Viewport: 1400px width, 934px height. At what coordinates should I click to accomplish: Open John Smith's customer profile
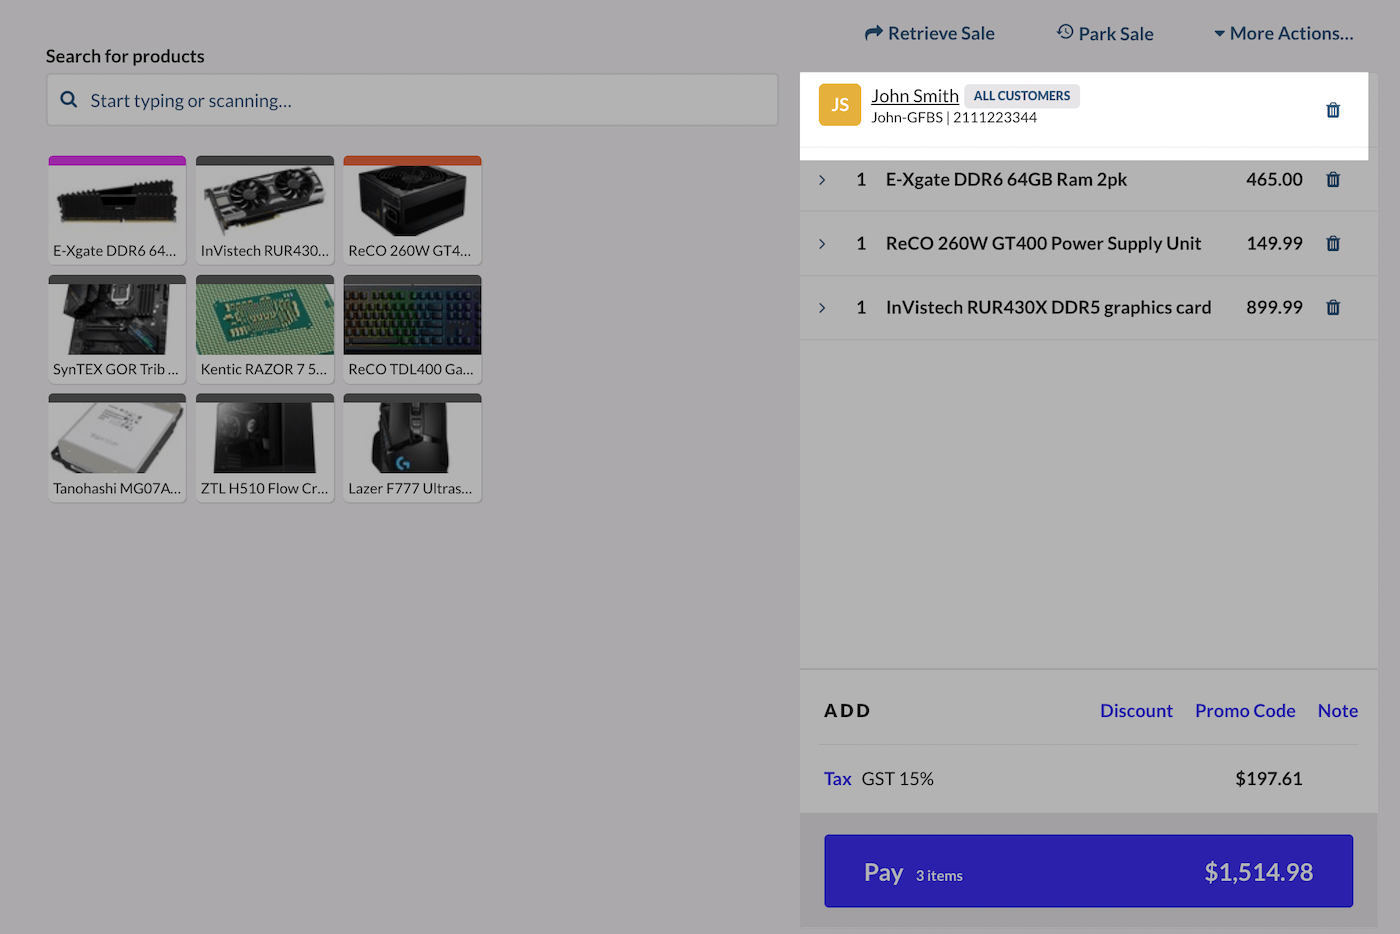pyautogui.click(x=915, y=95)
